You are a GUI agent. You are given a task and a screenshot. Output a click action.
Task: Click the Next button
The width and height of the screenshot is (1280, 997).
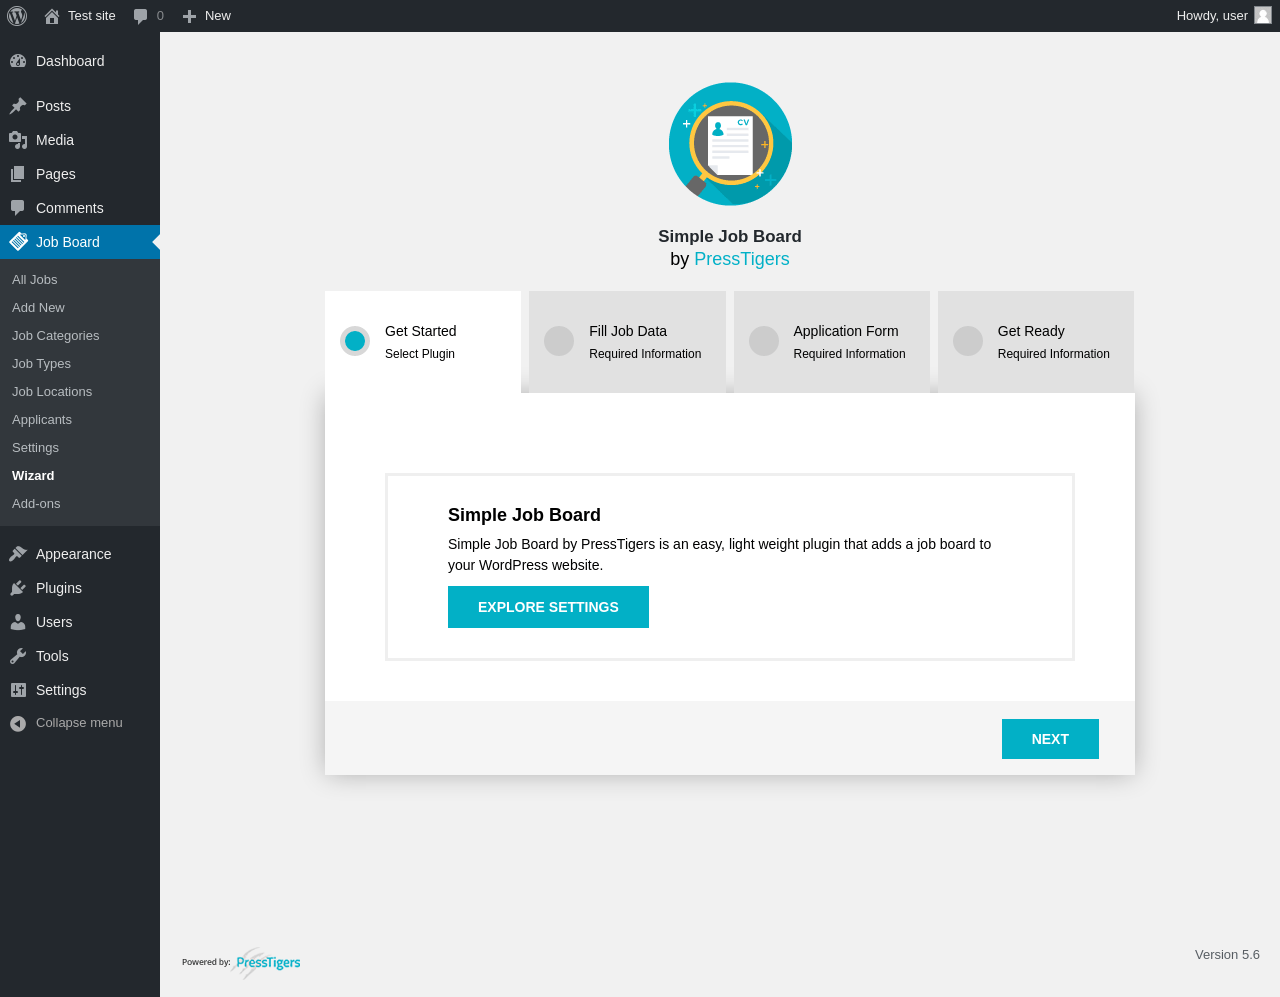tap(1050, 739)
